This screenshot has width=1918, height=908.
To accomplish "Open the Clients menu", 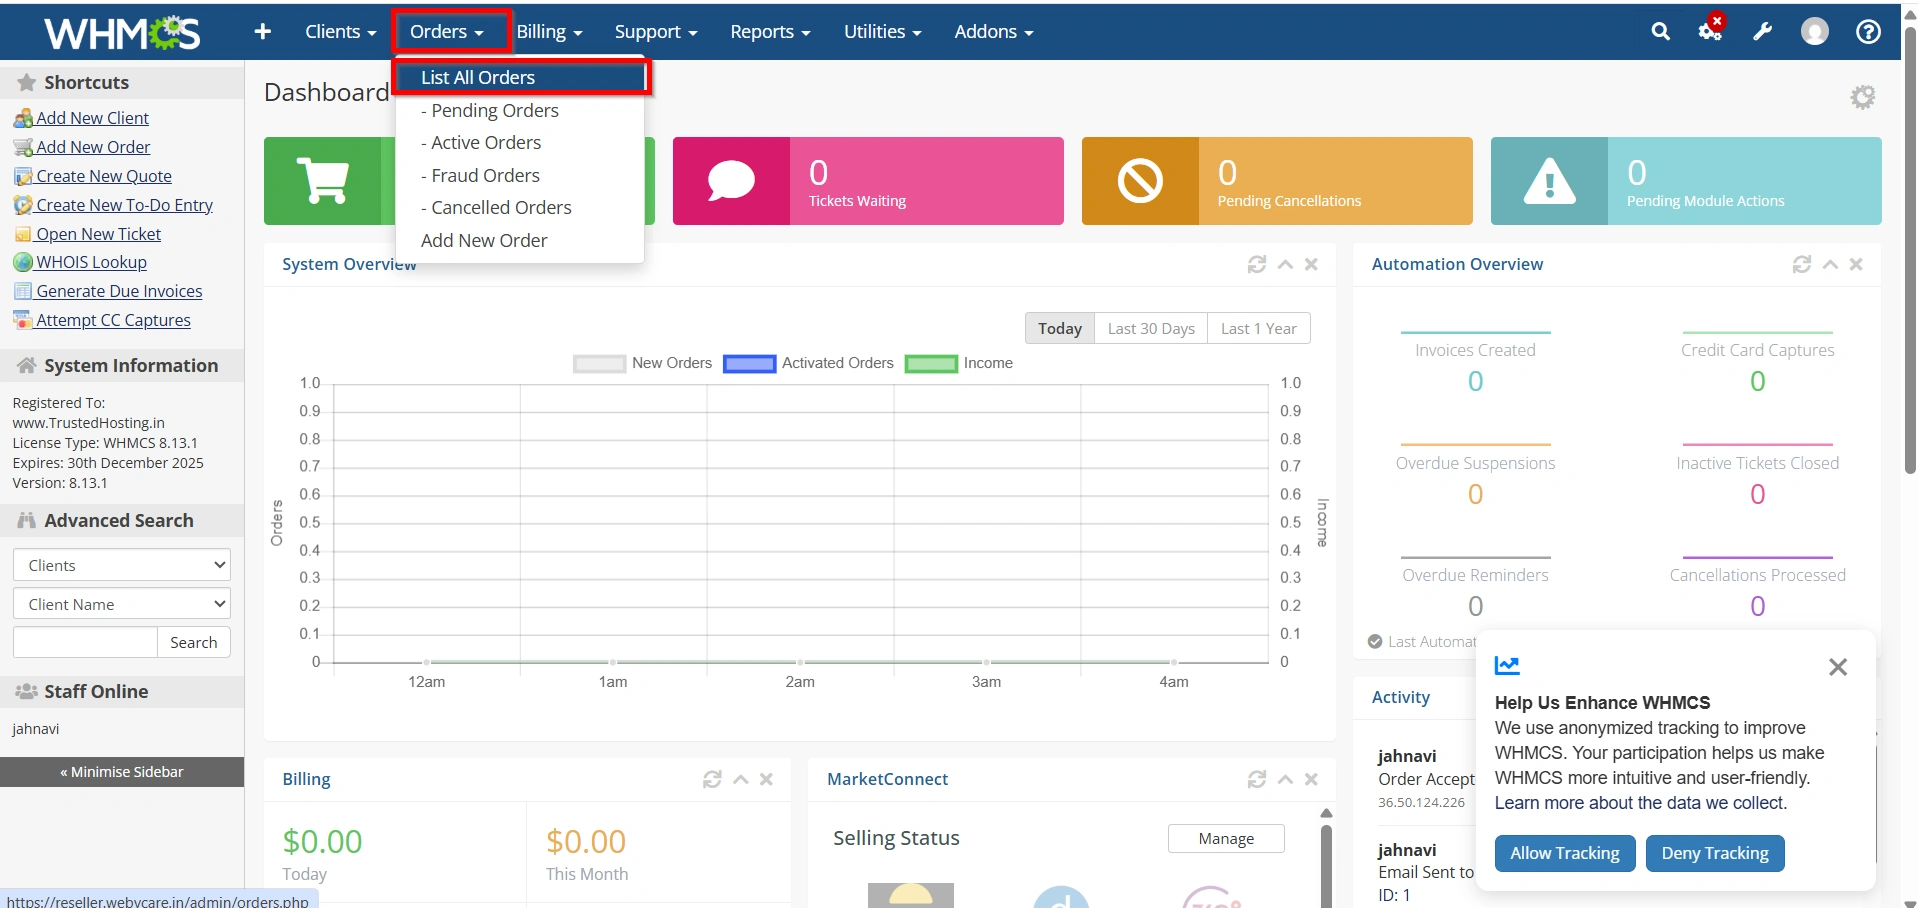I will 340,32.
